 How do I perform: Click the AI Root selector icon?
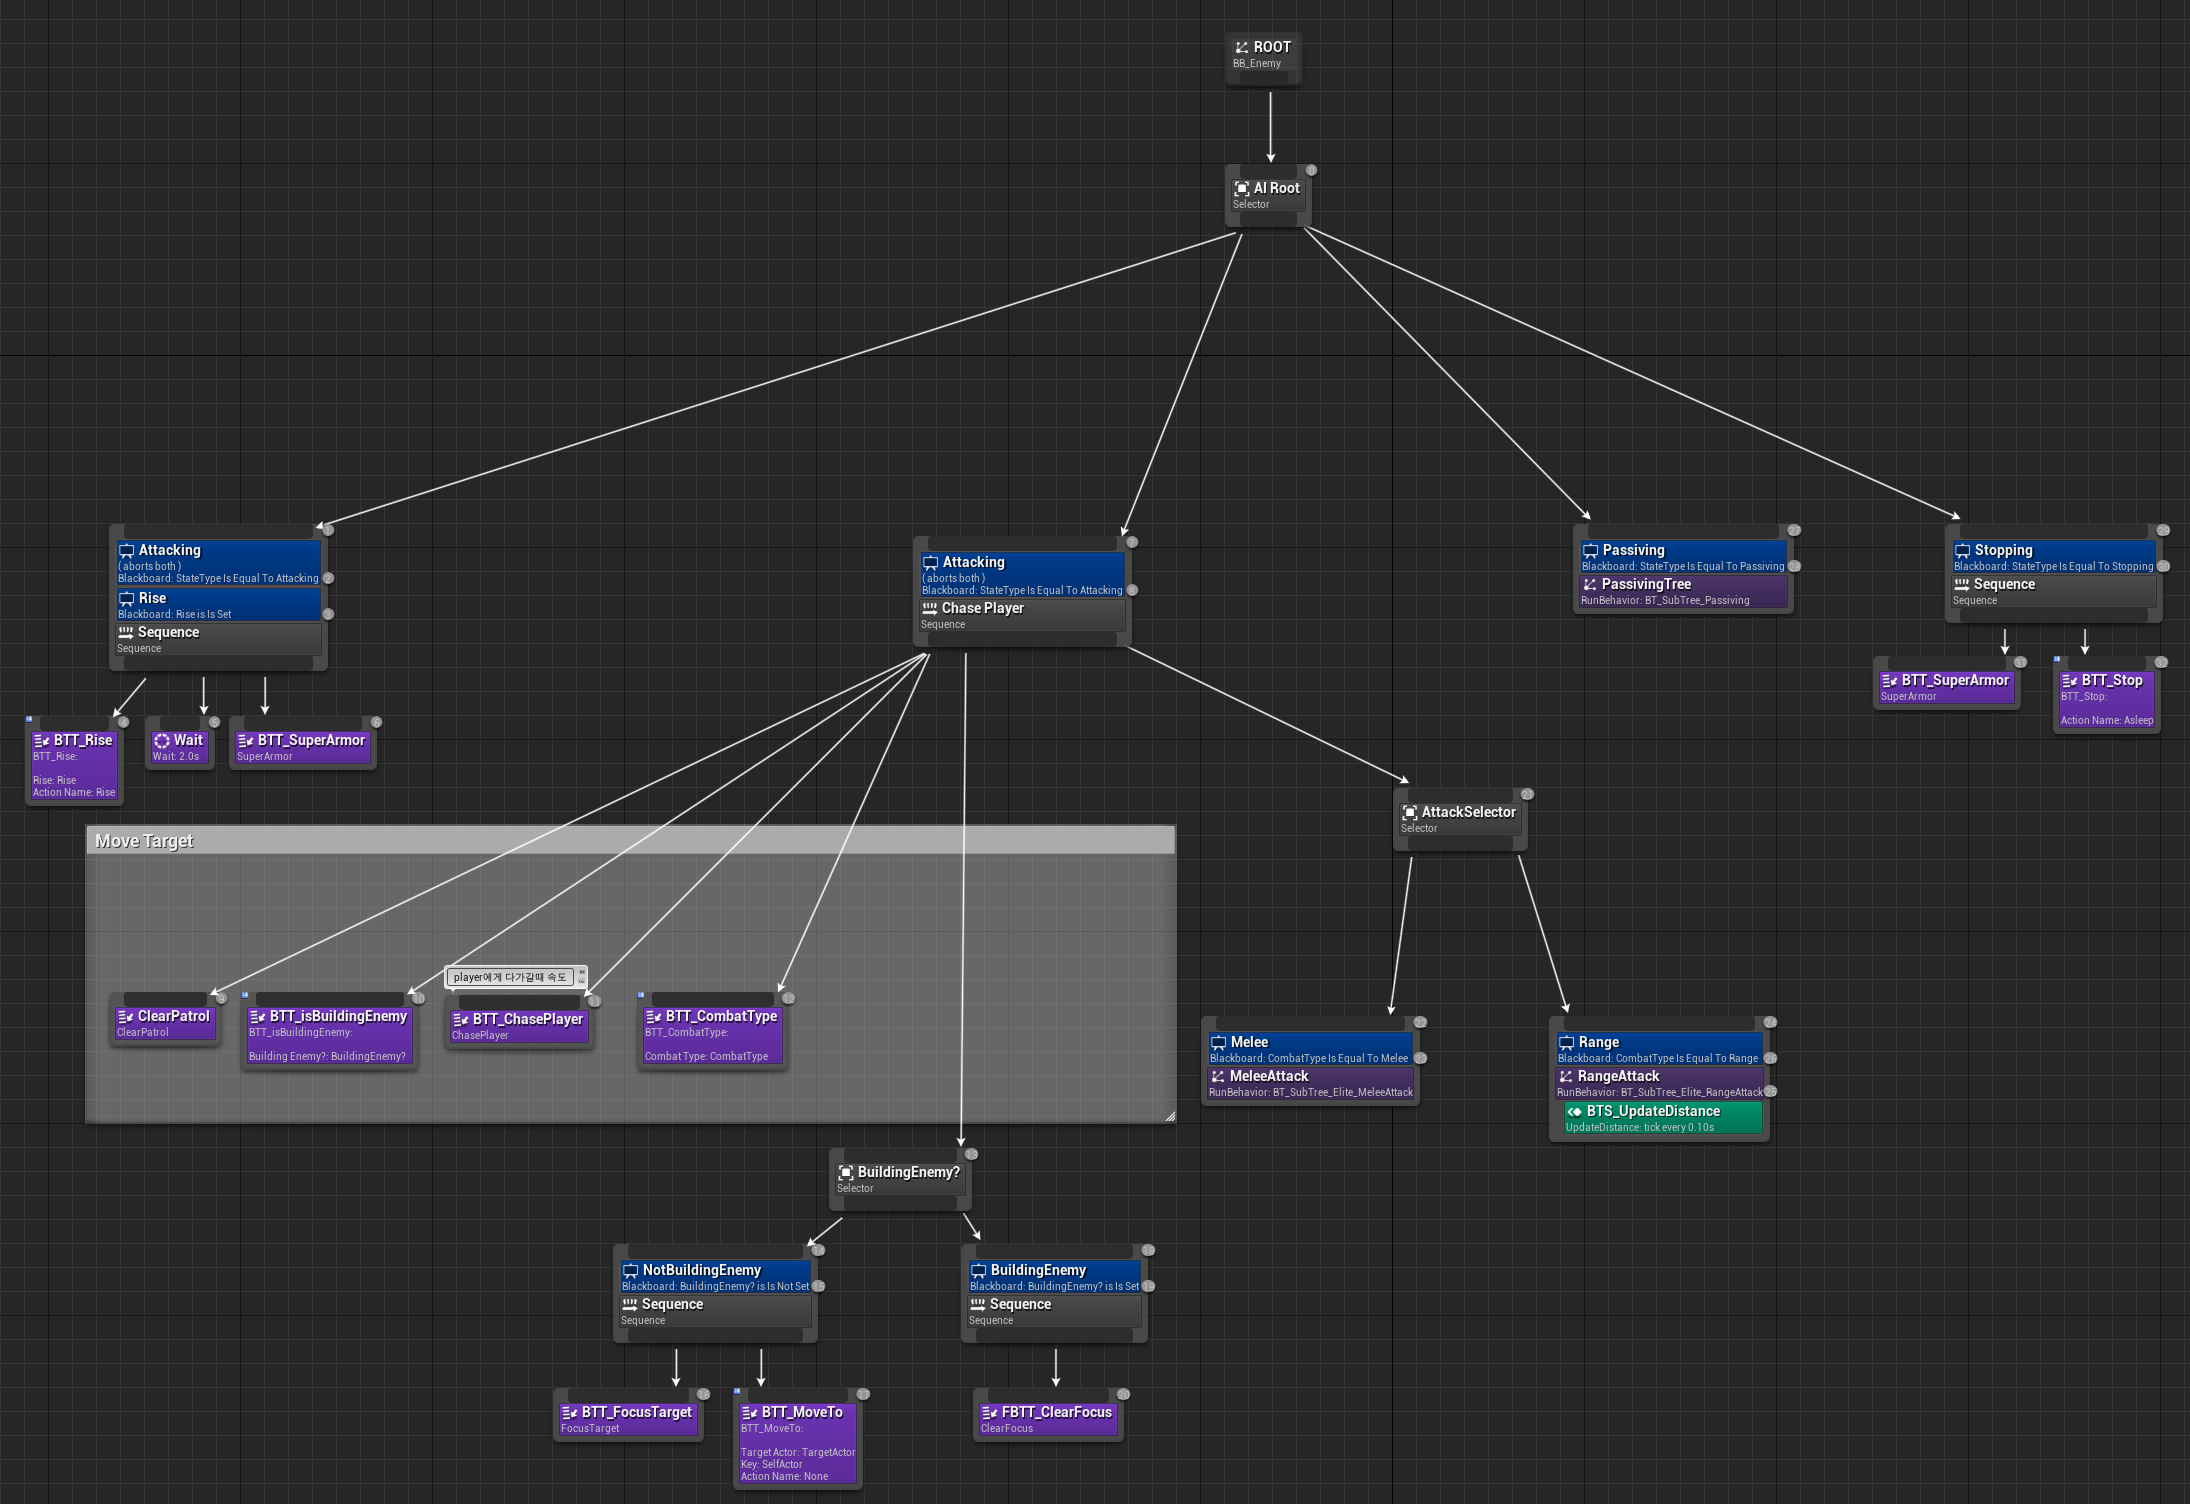point(1241,188)
